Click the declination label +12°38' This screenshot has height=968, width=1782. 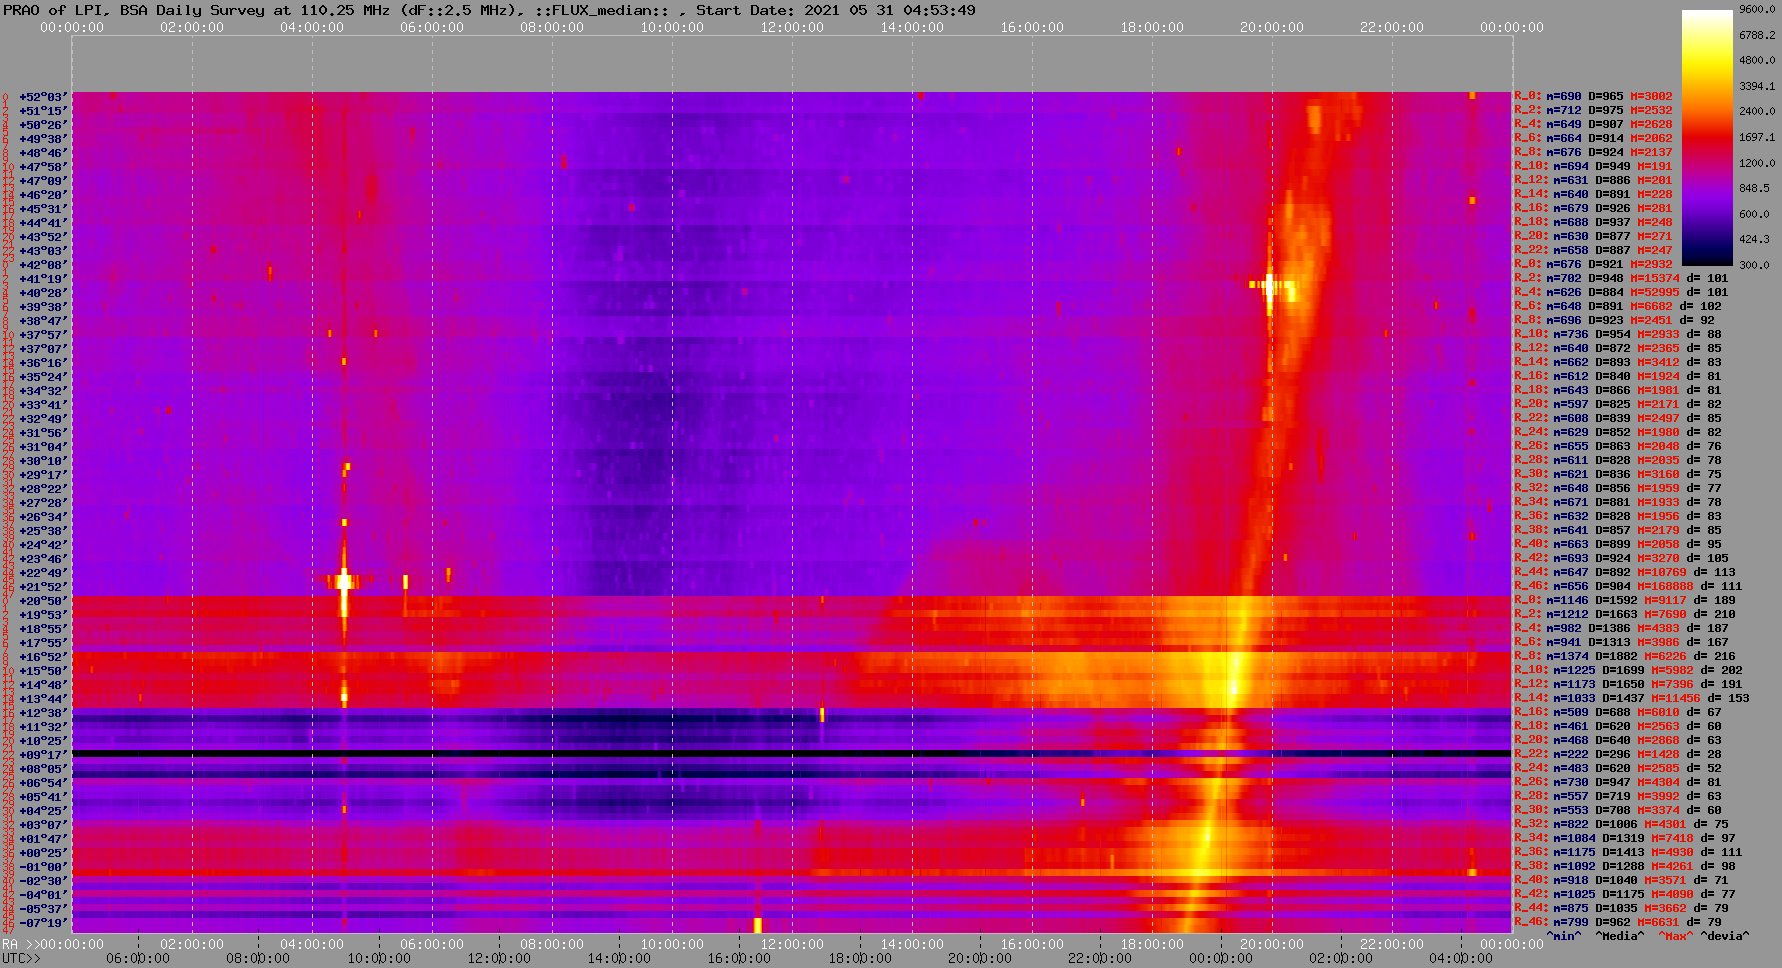tap(43, 713)
